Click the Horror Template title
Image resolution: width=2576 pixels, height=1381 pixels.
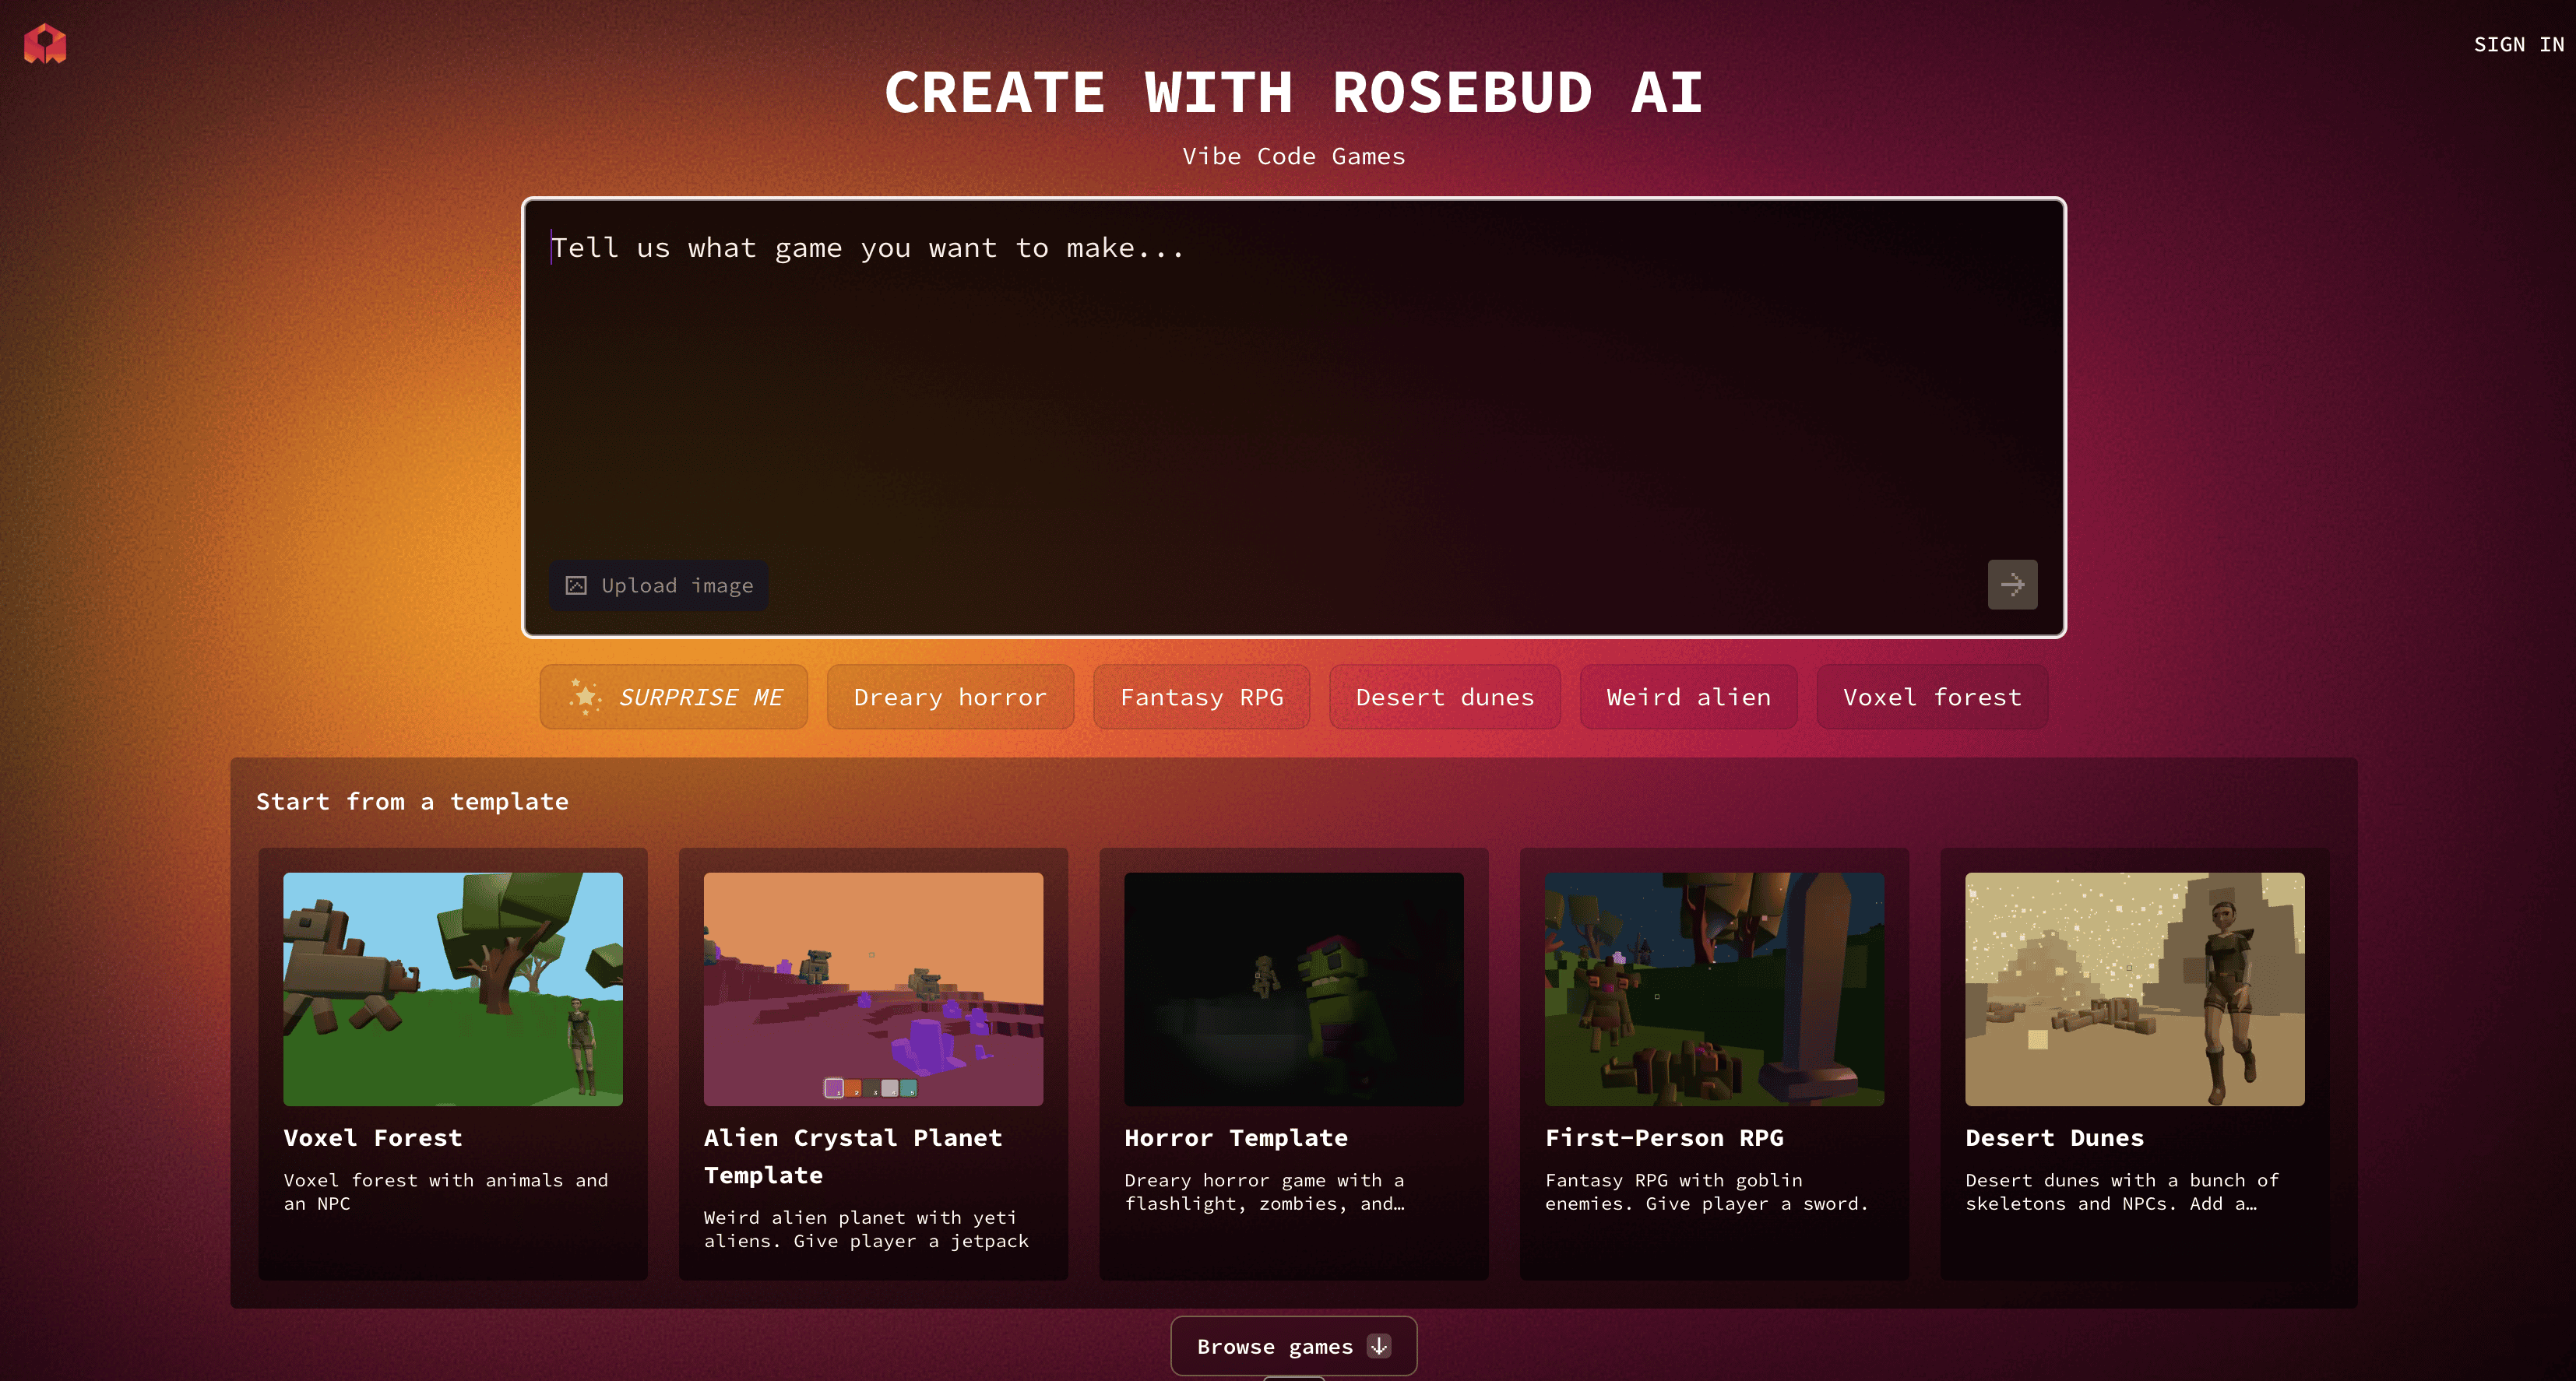point(1236,1138)
